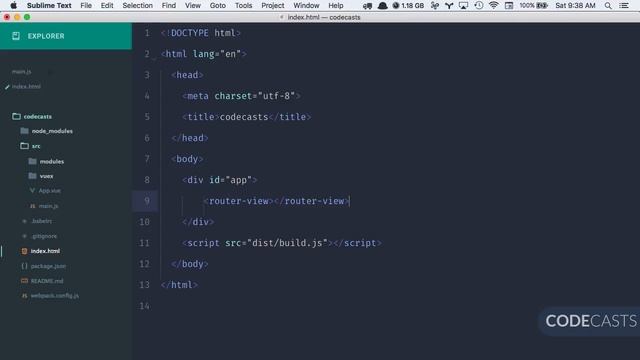Image resolution: width=640 pixels, height=360 pixels.
Task: Open App.vue from the sidebar
Action: pos(49,191)
